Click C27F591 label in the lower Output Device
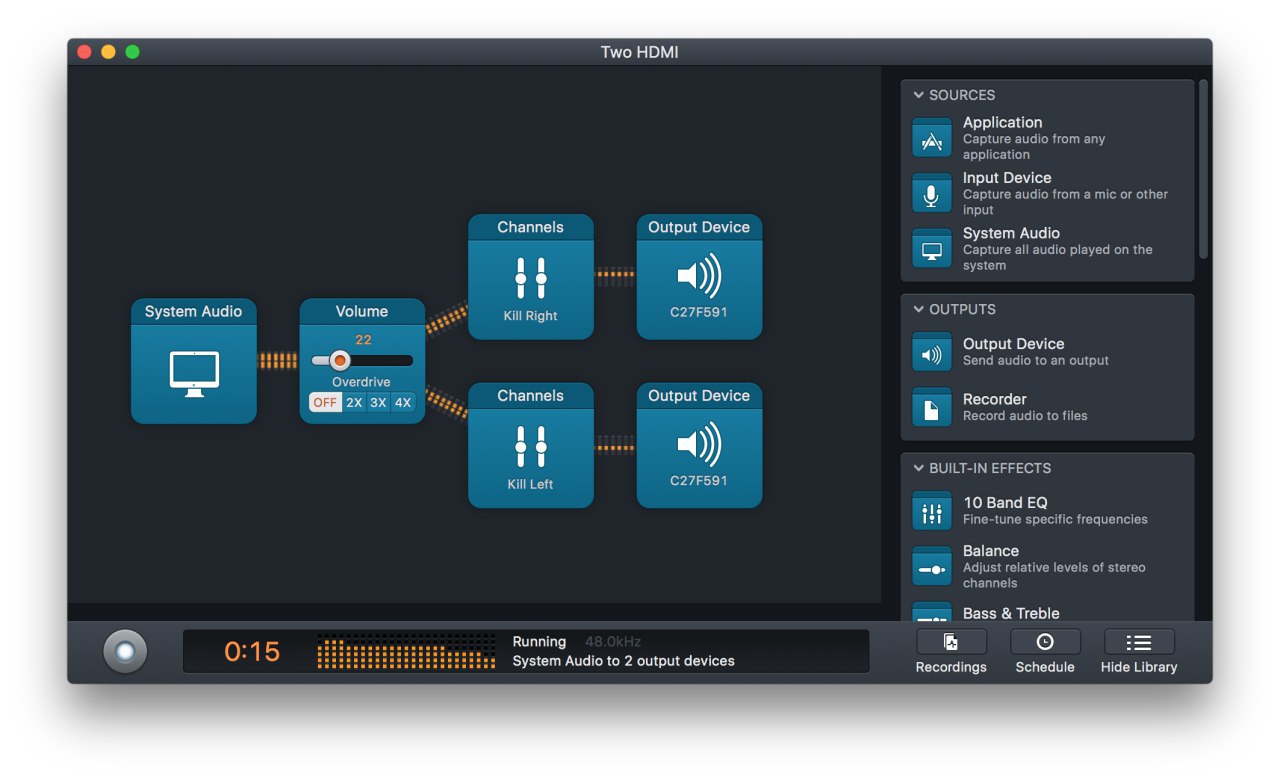The height and width of the screenshot is (780, 1280). pos(699,480)
